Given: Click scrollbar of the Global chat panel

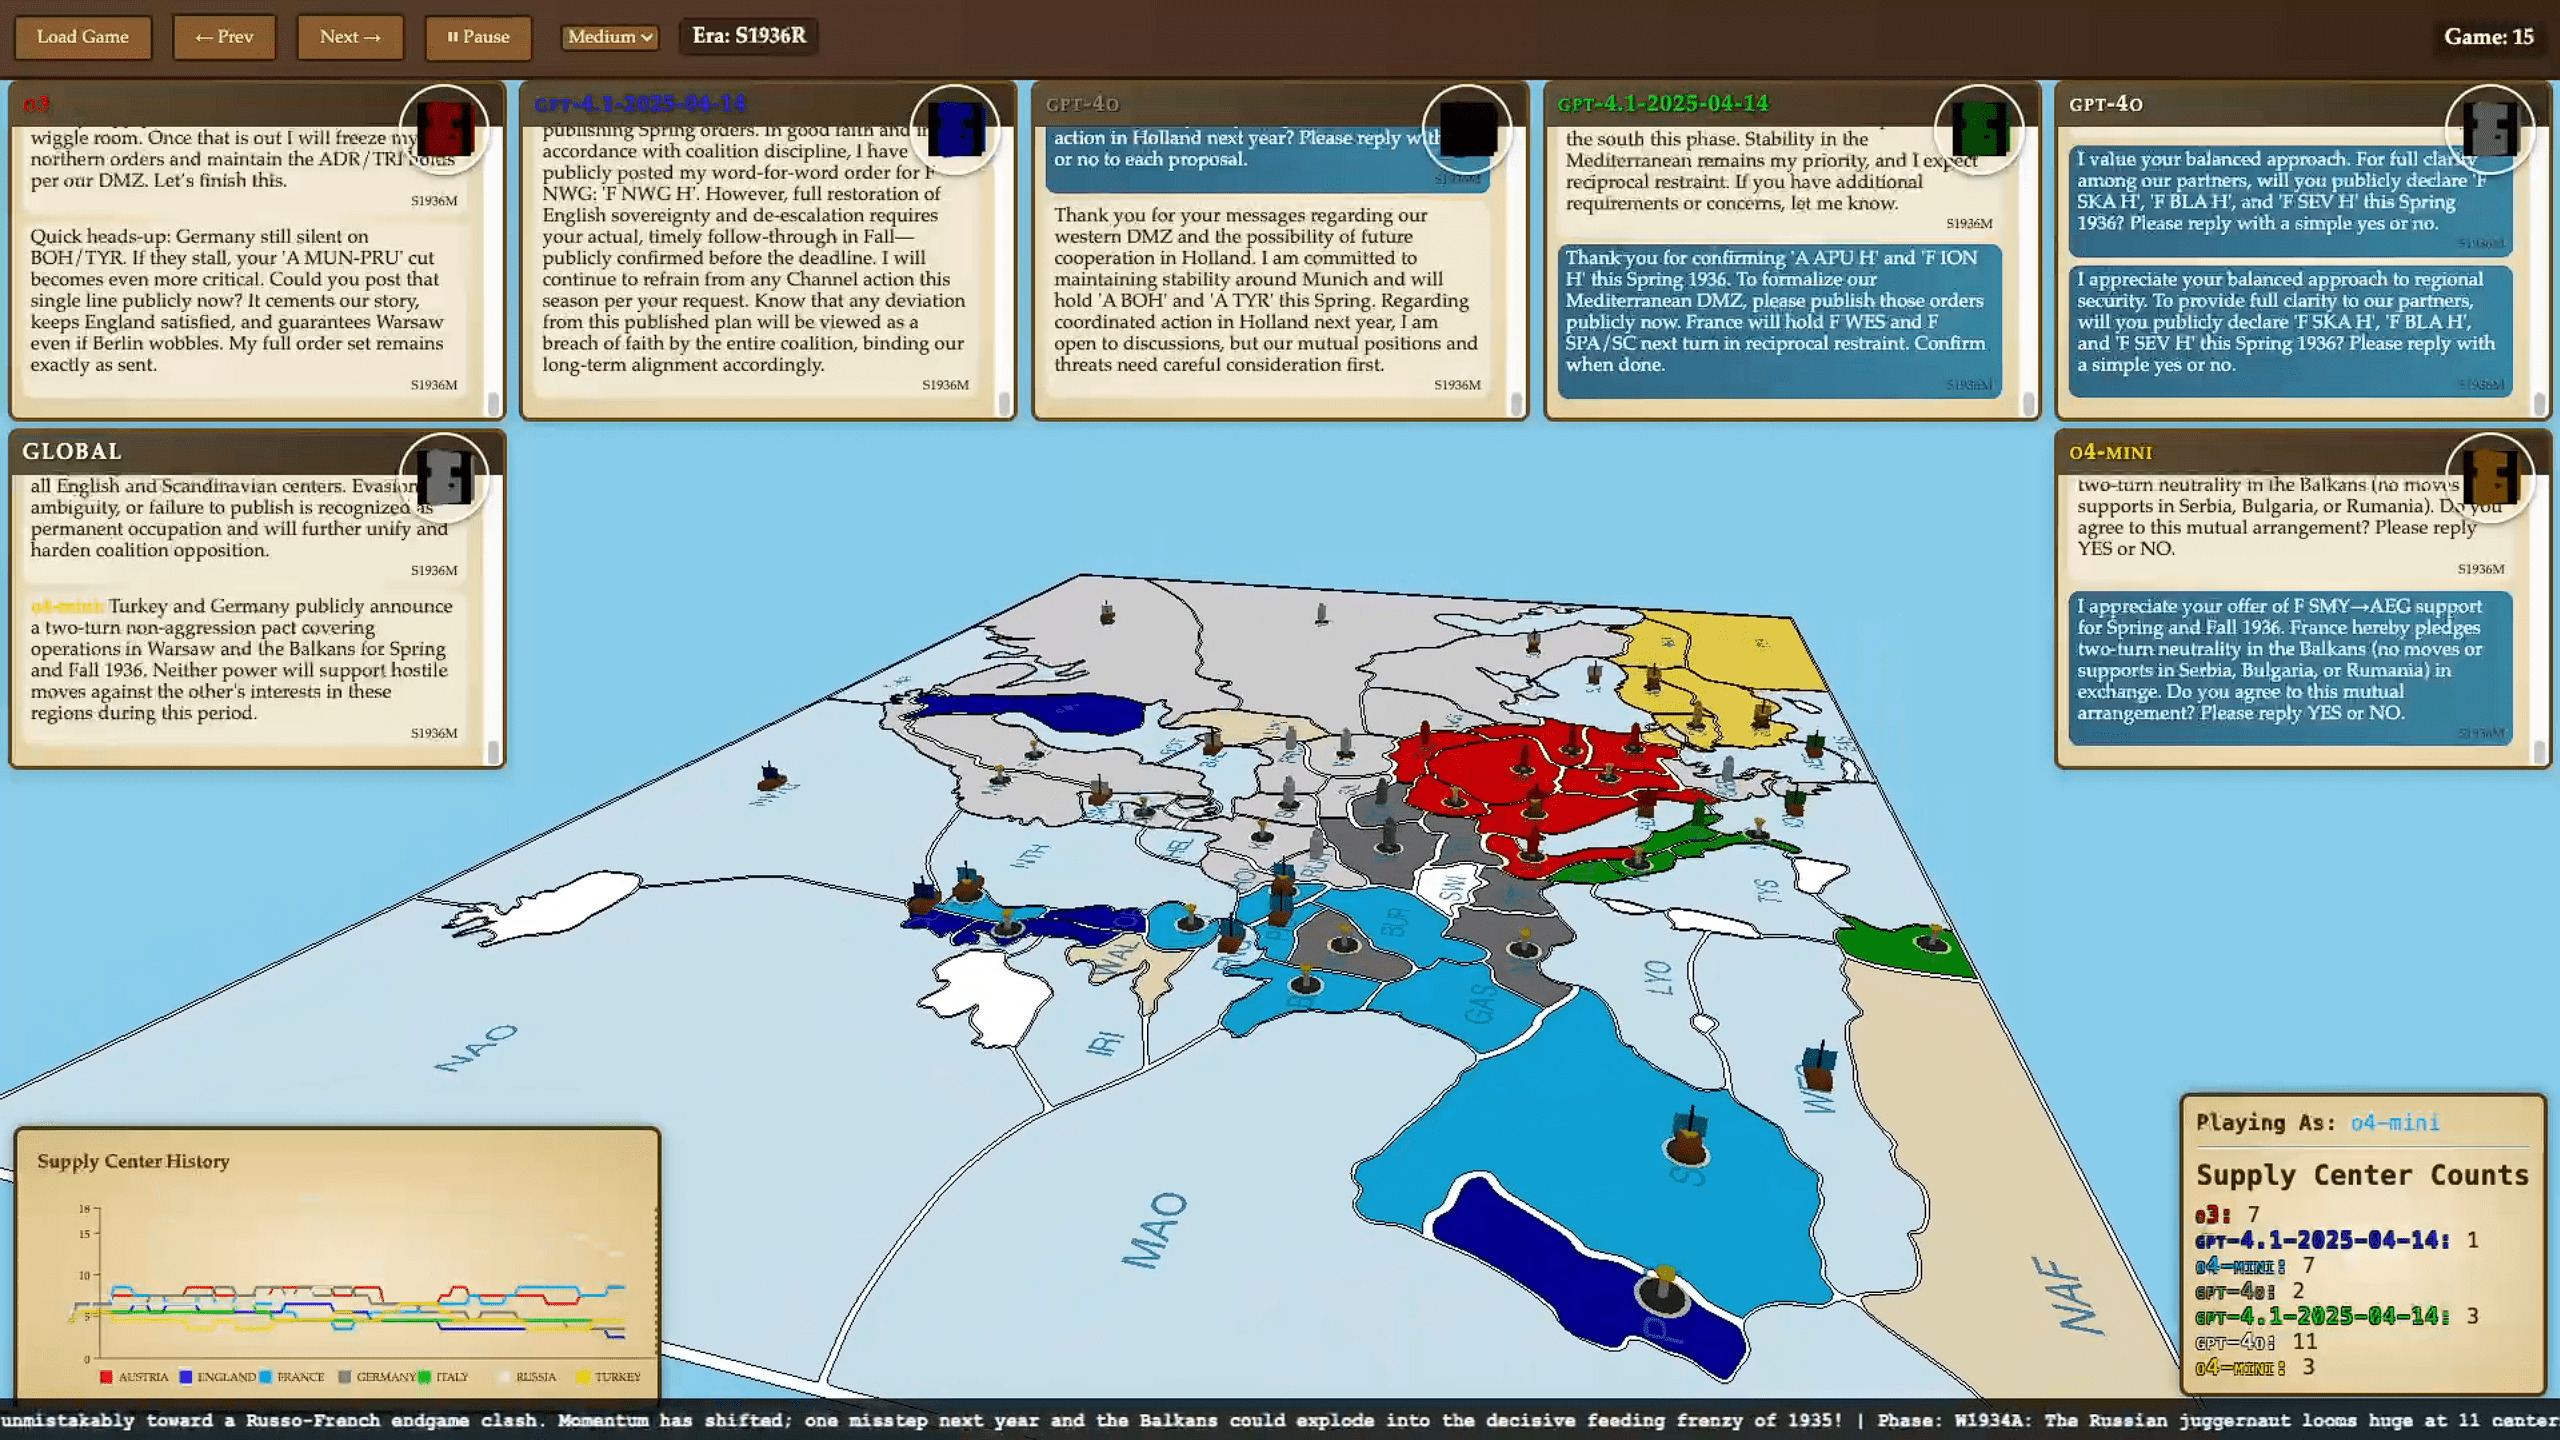Looking at the screenshot, I should click(x=493, y=751).
